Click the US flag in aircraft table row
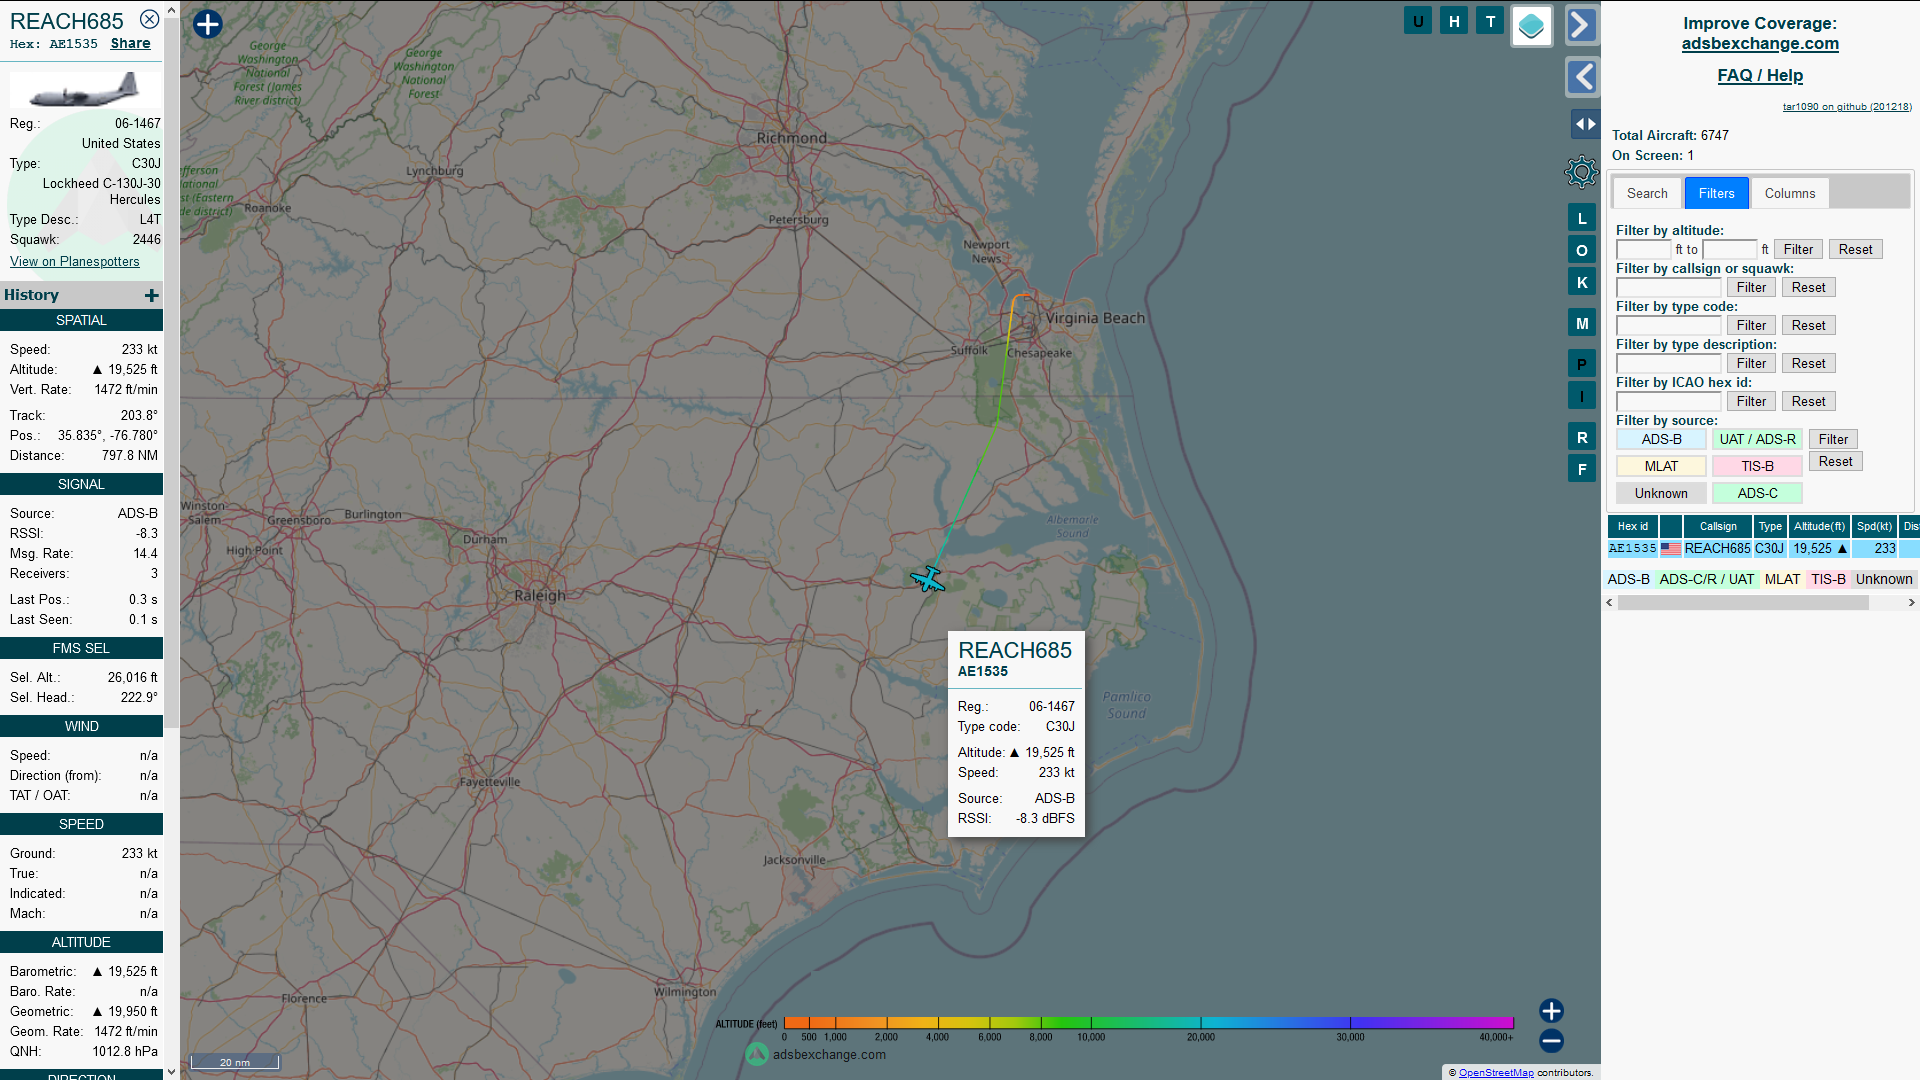This screenshot has height=1080, width=1920. click(1670, 549)
